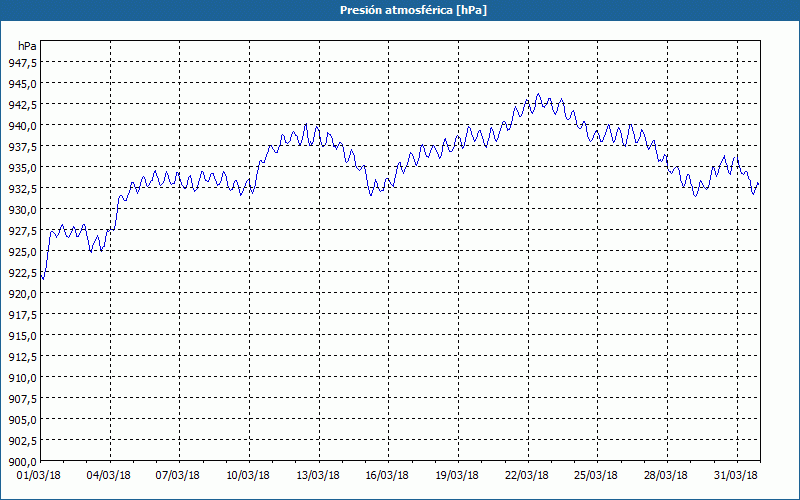Image resolution: width=800 pixels, height=500 pixels.
Task: Click the 22/03/18 date label
Action: (527, 475)
